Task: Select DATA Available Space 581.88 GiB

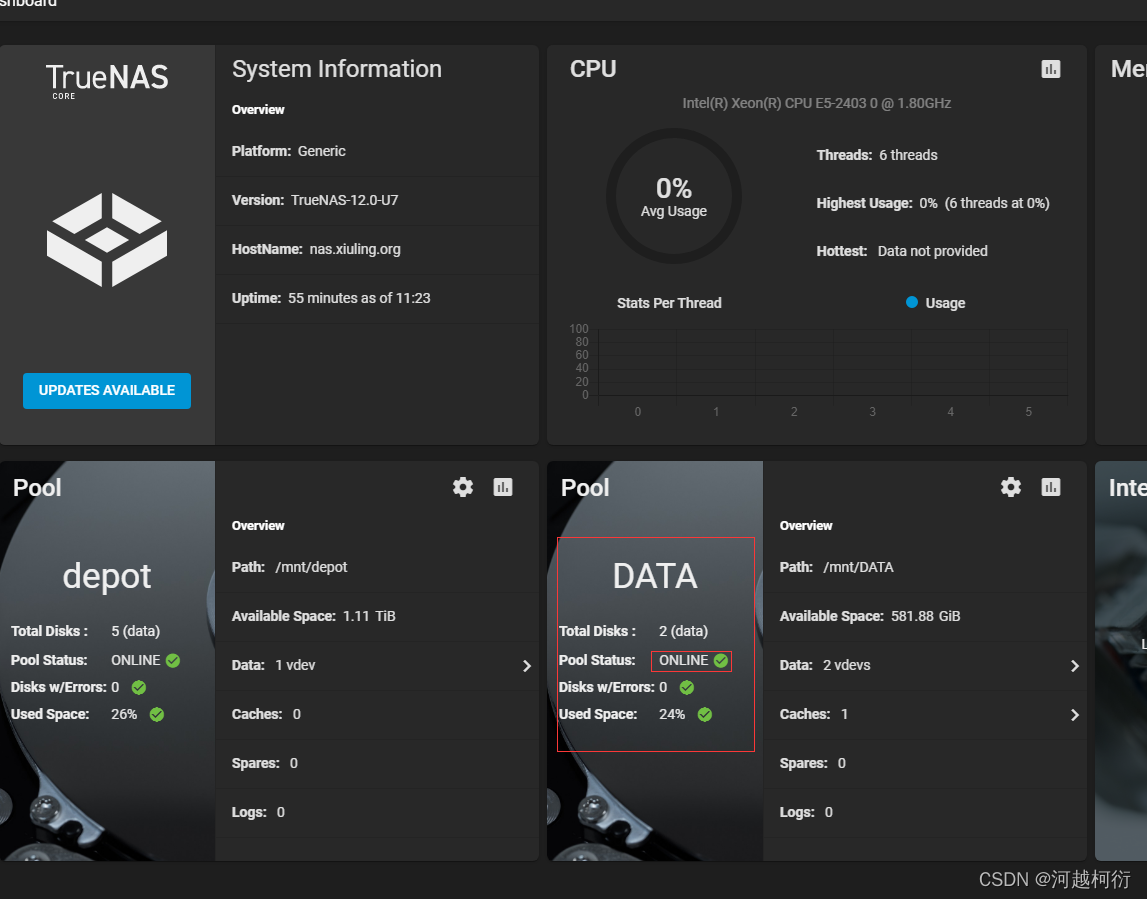Action: click(870, 617)
